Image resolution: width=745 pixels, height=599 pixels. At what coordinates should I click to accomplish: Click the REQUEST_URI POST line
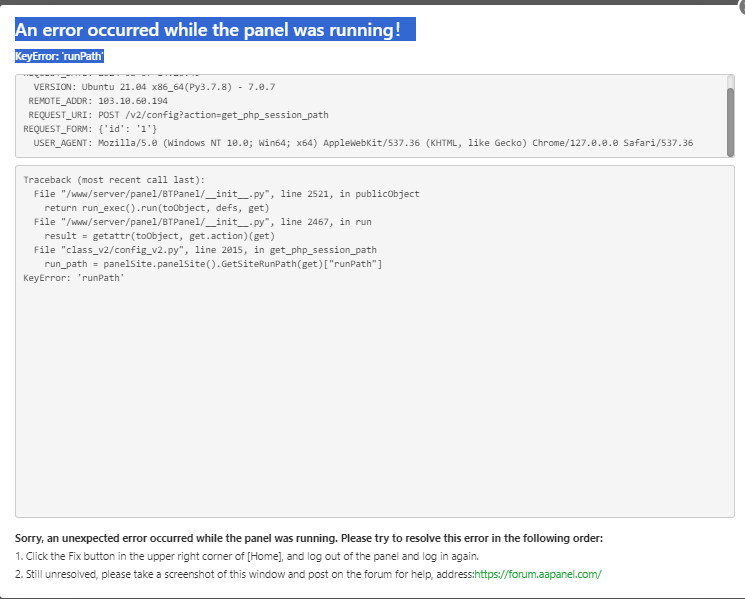click(178, 115)
